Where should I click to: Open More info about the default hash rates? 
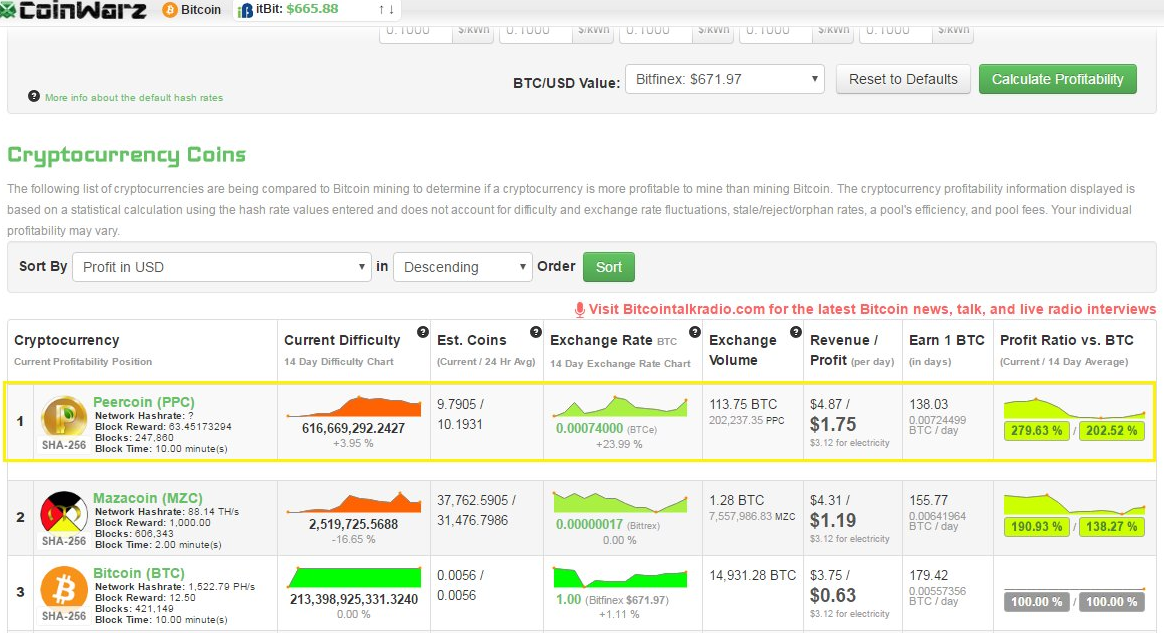point(134,98)
